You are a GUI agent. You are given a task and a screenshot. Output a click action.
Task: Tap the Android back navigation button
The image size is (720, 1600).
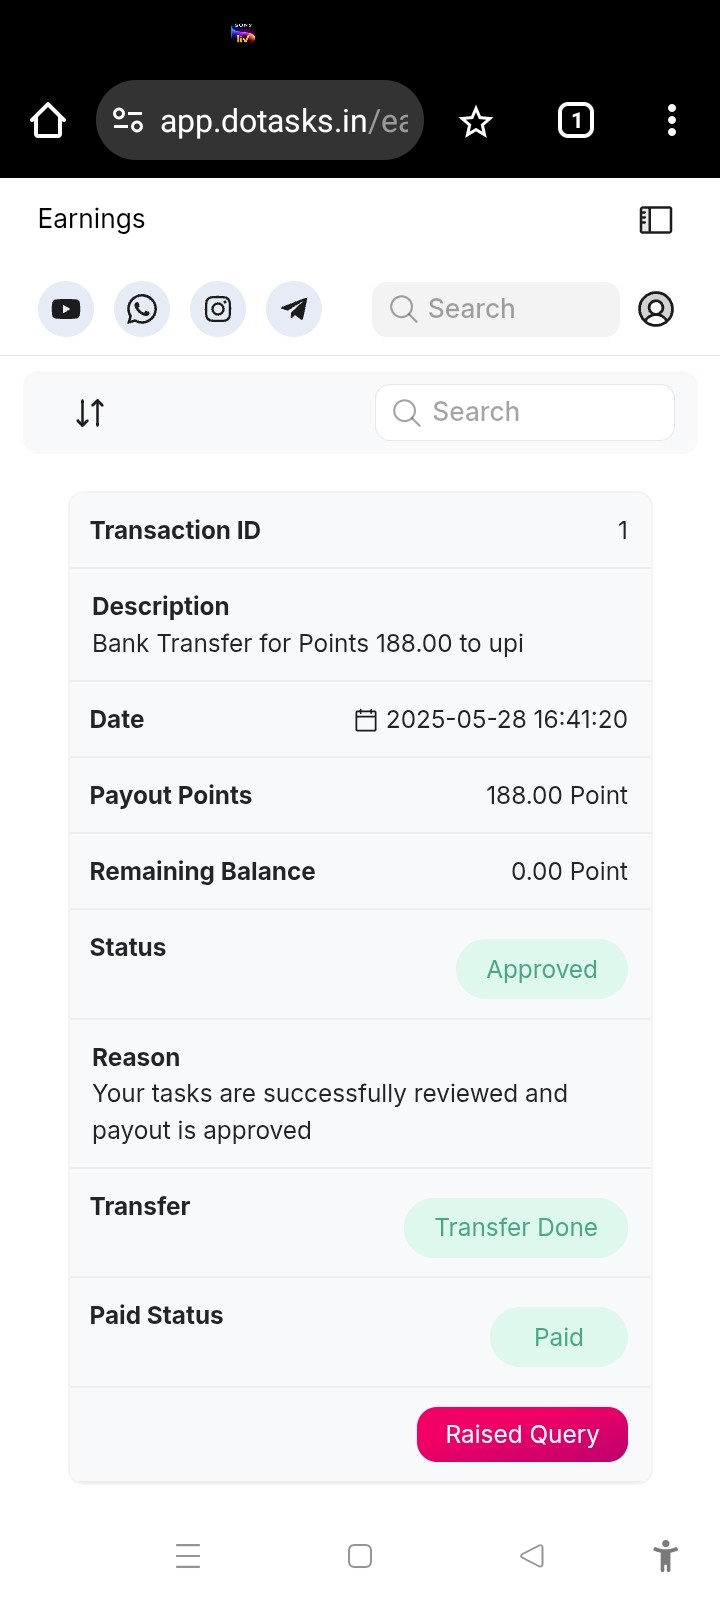pyautogui.click(x=532, y=1556)
